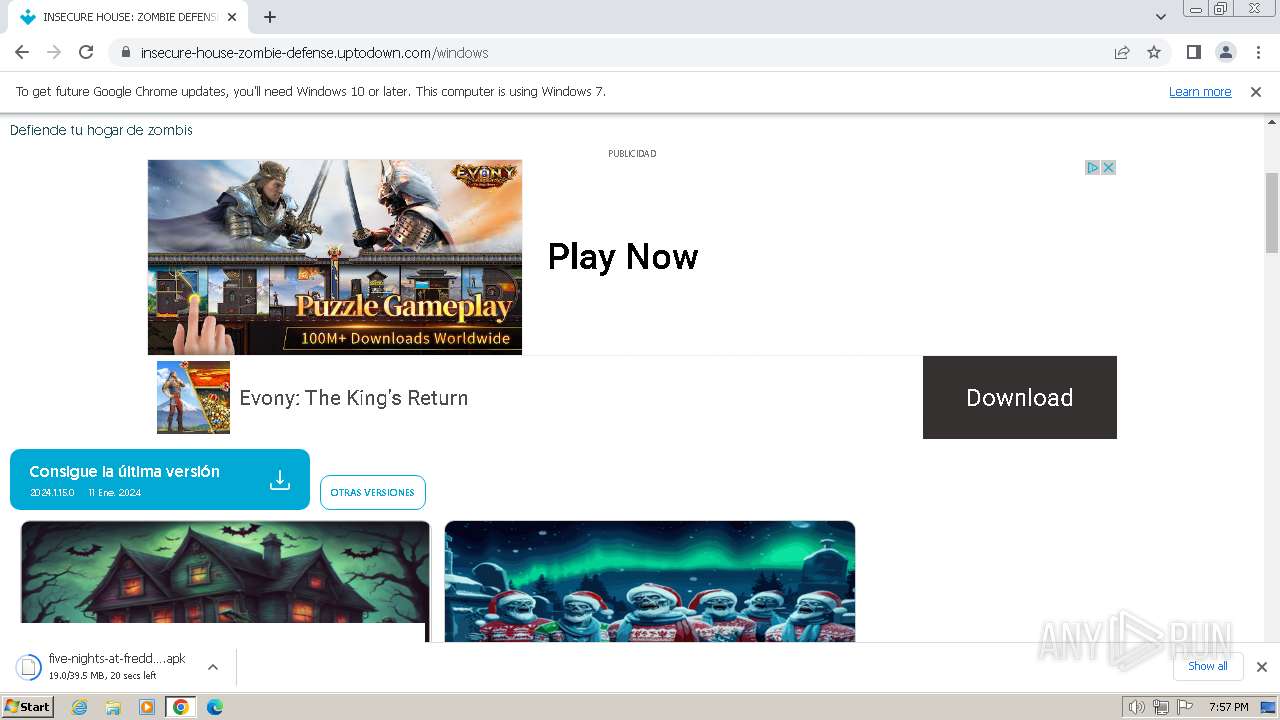
Task: Click the volume speaker tray icon
Action: (1136, 707)
